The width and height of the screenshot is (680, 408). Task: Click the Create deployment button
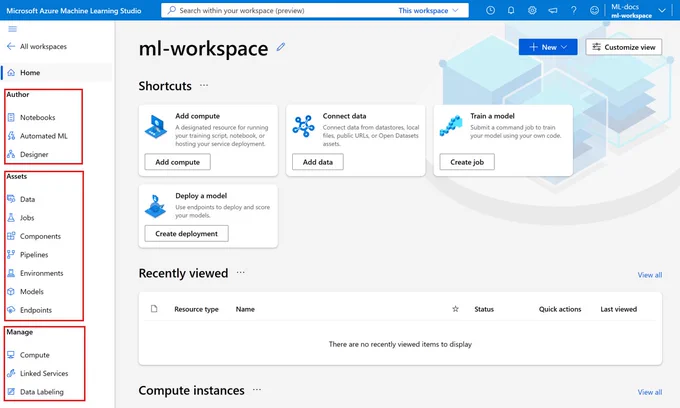(186, 233)
